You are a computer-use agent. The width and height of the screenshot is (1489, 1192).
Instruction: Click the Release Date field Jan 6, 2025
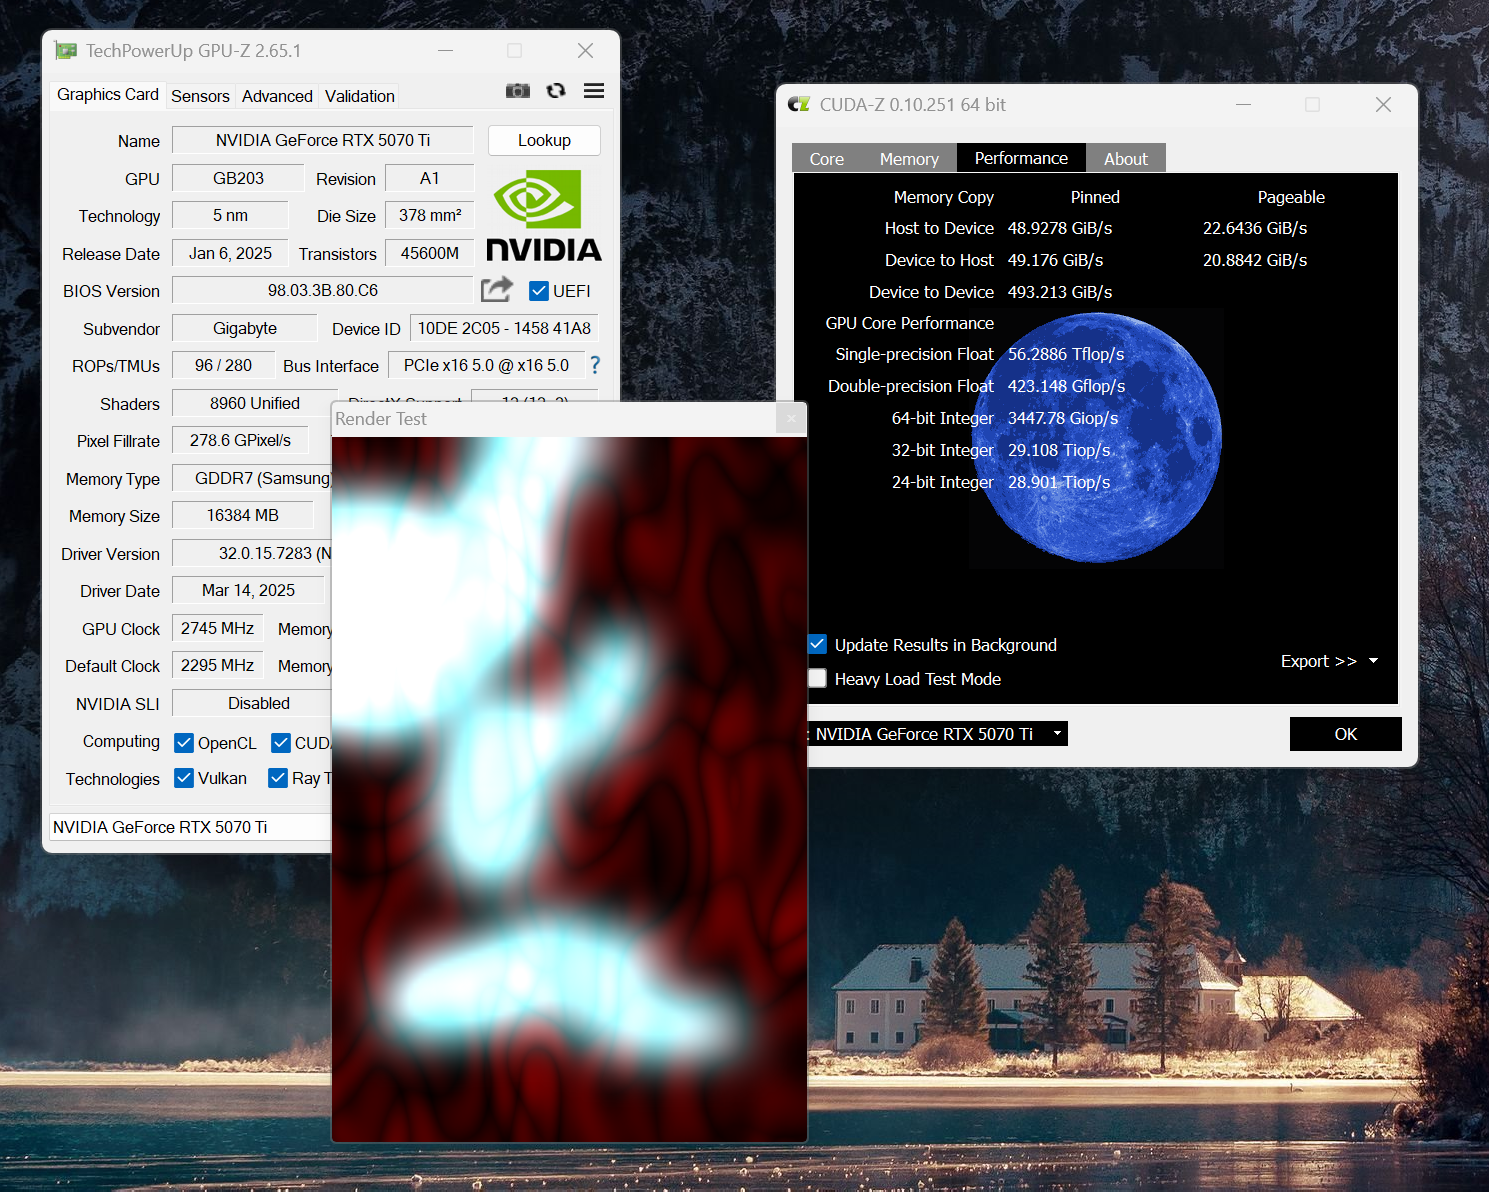click(230, 253)
